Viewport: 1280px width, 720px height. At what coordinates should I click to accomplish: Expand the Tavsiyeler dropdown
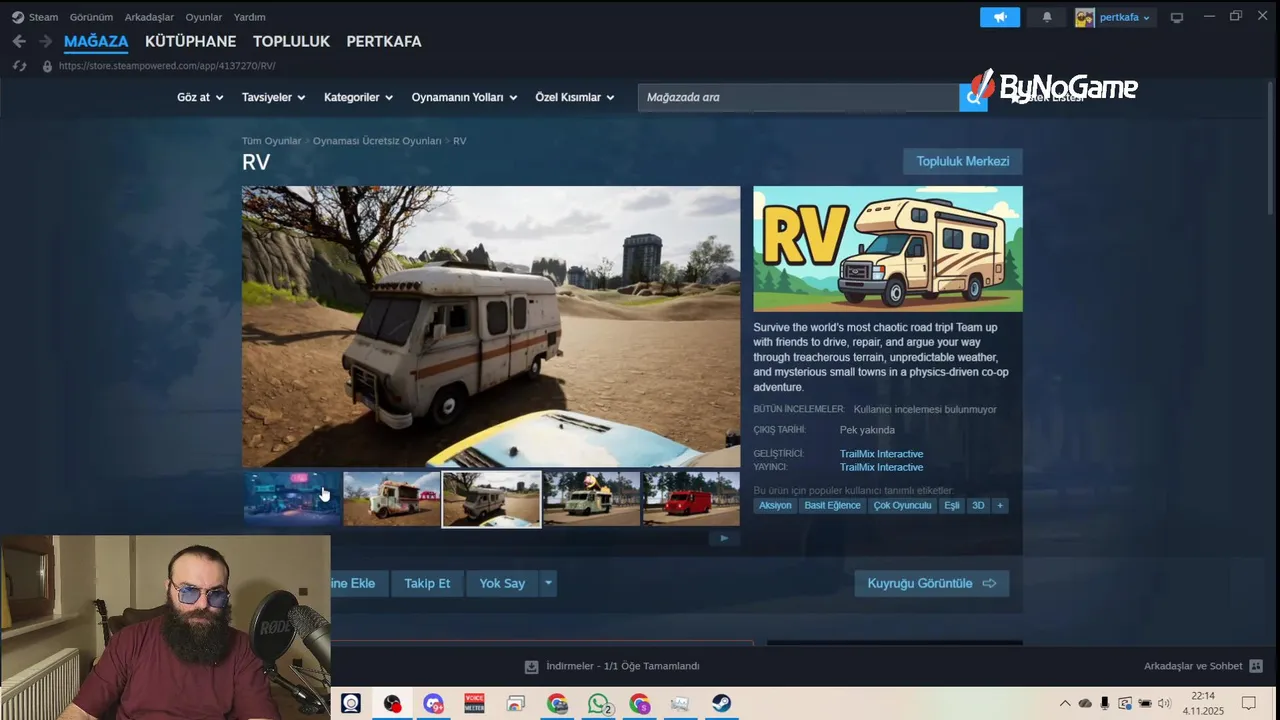[x=273, y=97]
